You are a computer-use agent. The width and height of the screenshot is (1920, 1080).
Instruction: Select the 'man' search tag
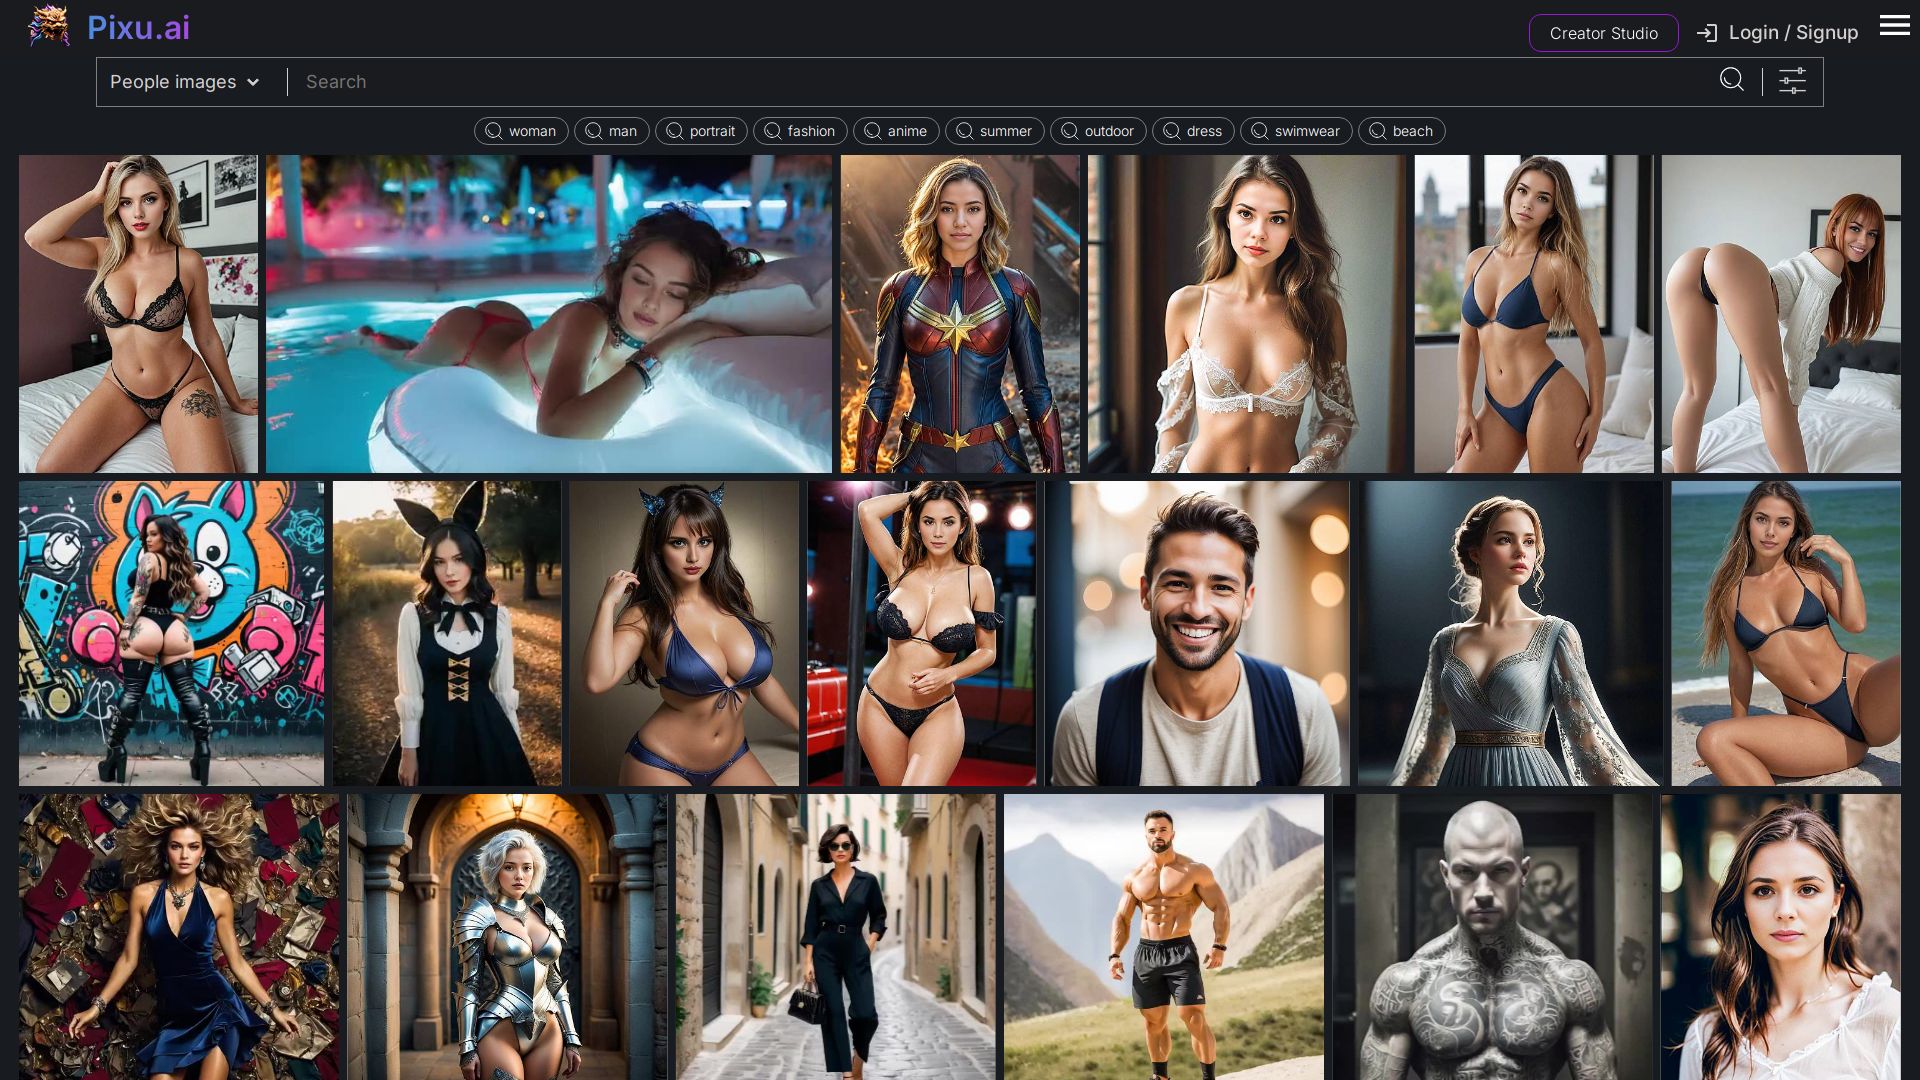(x=611, y=131)
